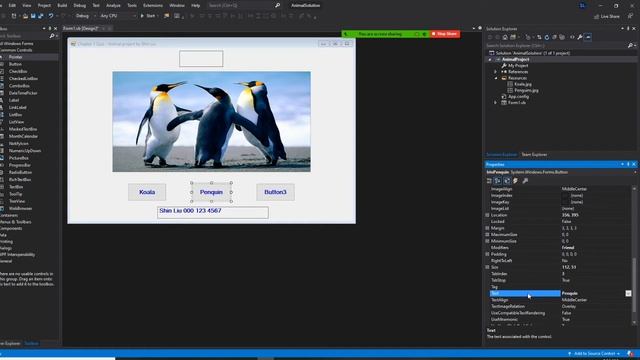Click the Toolbox search magnifier icon
Image resolution: width=640 pixels, height=360 pixels.
pyautogui.click(x=52, y=36)
